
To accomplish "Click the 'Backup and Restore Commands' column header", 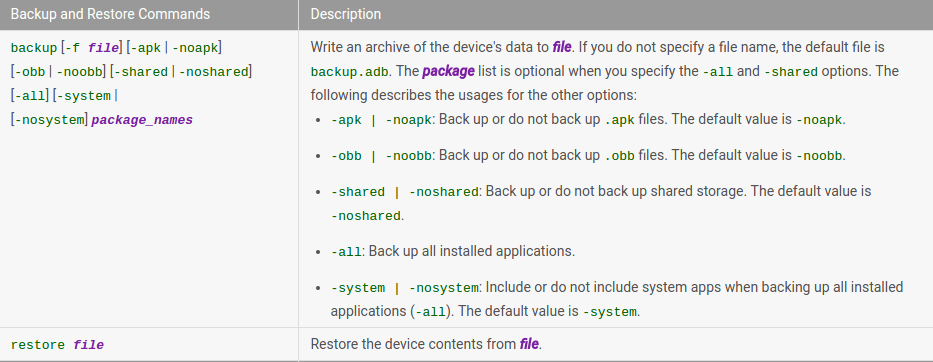I will coord(110,14).
